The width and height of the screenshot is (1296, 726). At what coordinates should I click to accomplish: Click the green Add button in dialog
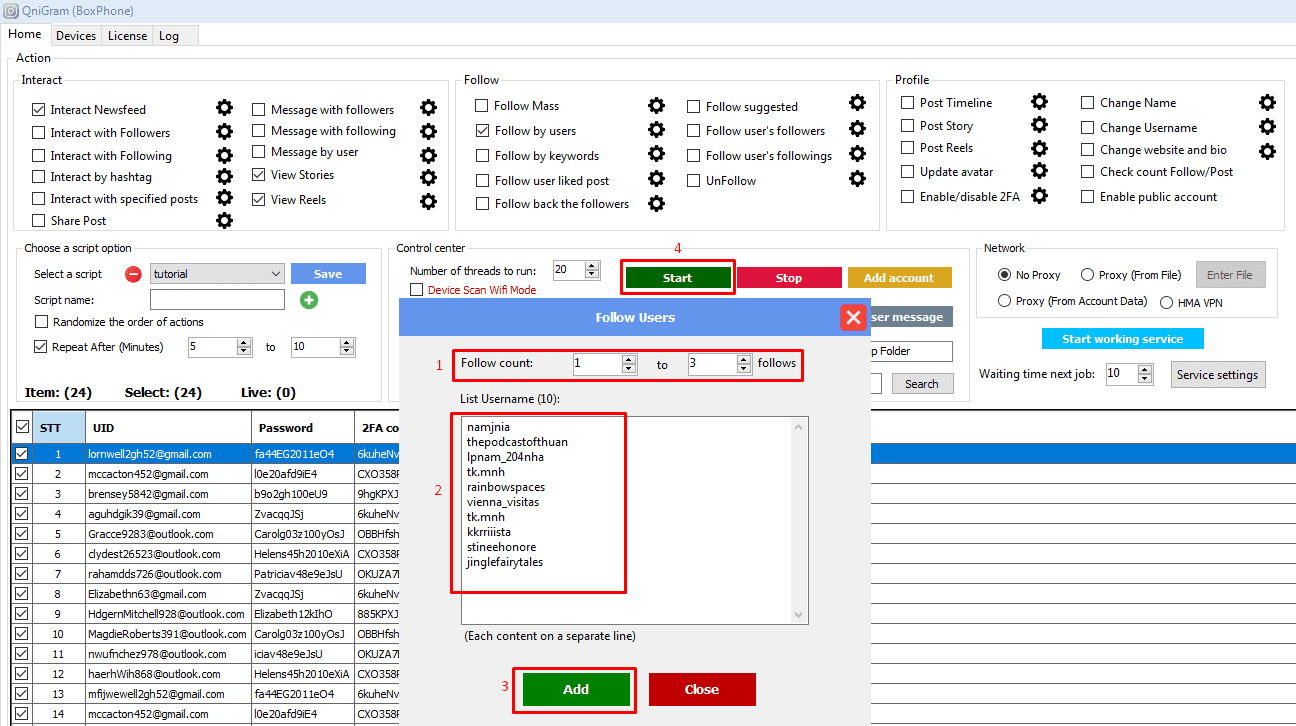click(x=576, y=689)
